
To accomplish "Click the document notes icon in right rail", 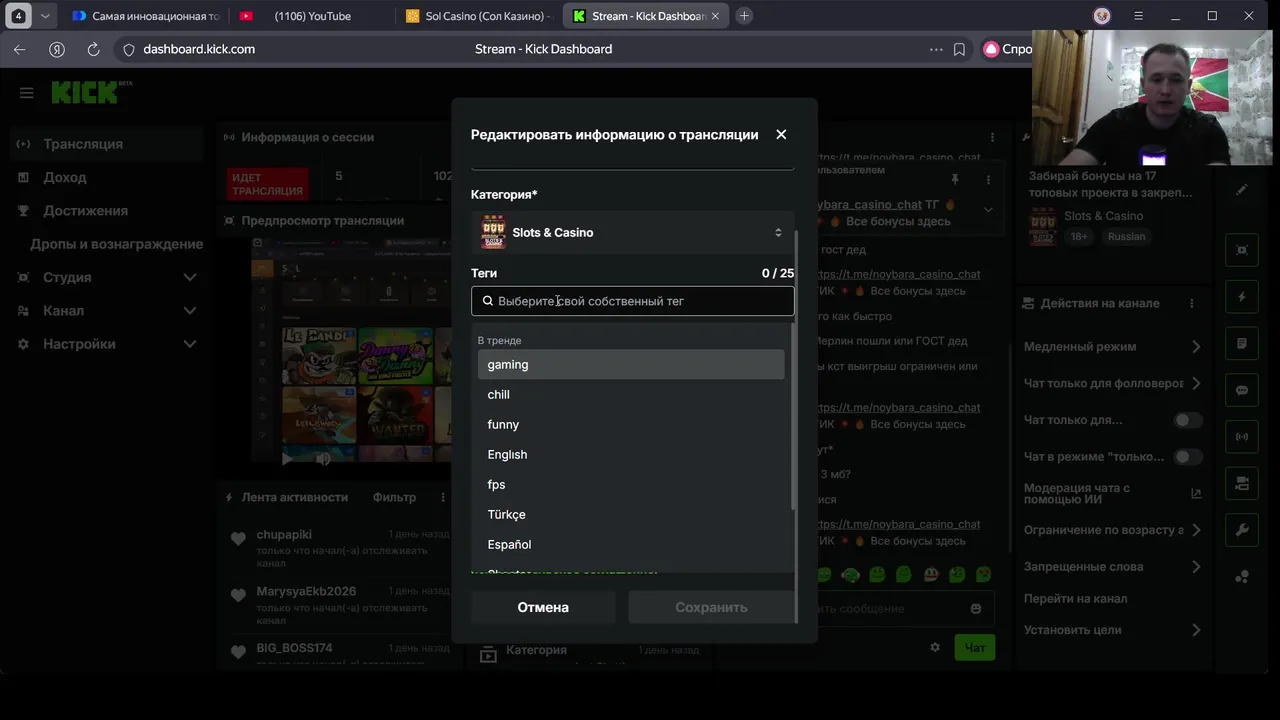I will tap(1242, 344).
